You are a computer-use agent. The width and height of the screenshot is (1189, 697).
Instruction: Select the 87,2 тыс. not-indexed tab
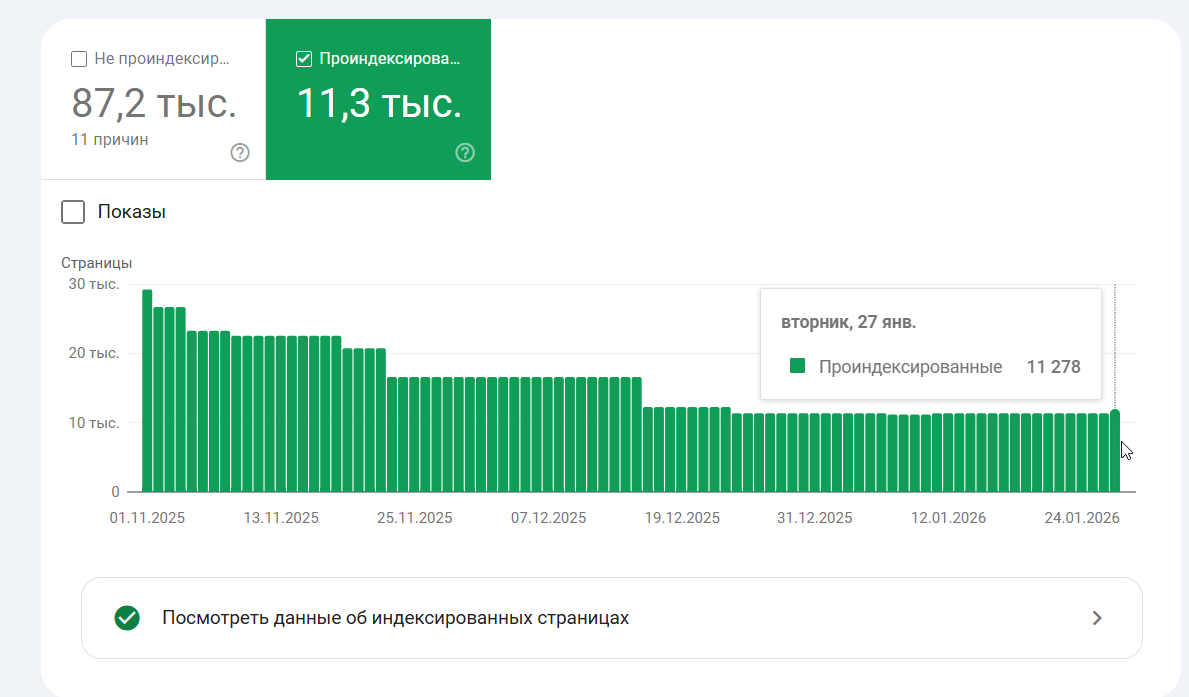(153, 99)
